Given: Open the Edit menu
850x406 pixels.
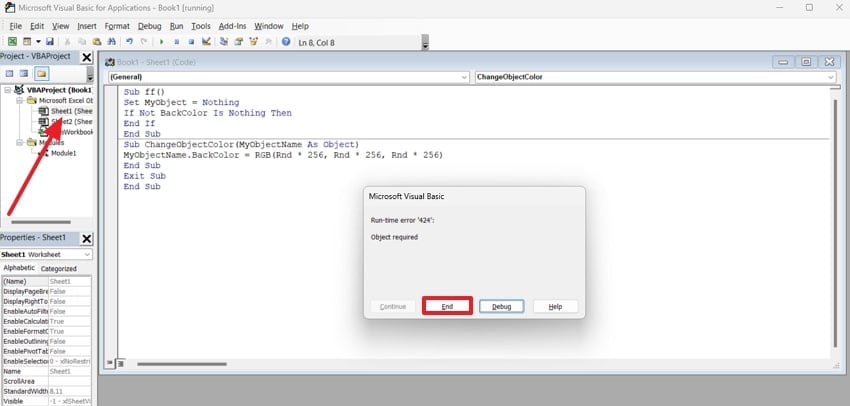Looking at the screenshot, I should pos(37,26).
